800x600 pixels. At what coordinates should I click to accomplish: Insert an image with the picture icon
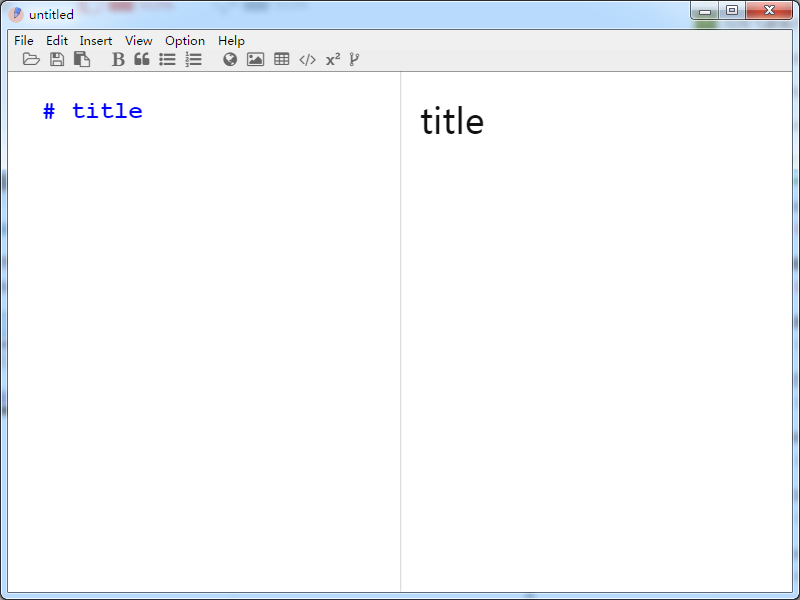255,59
